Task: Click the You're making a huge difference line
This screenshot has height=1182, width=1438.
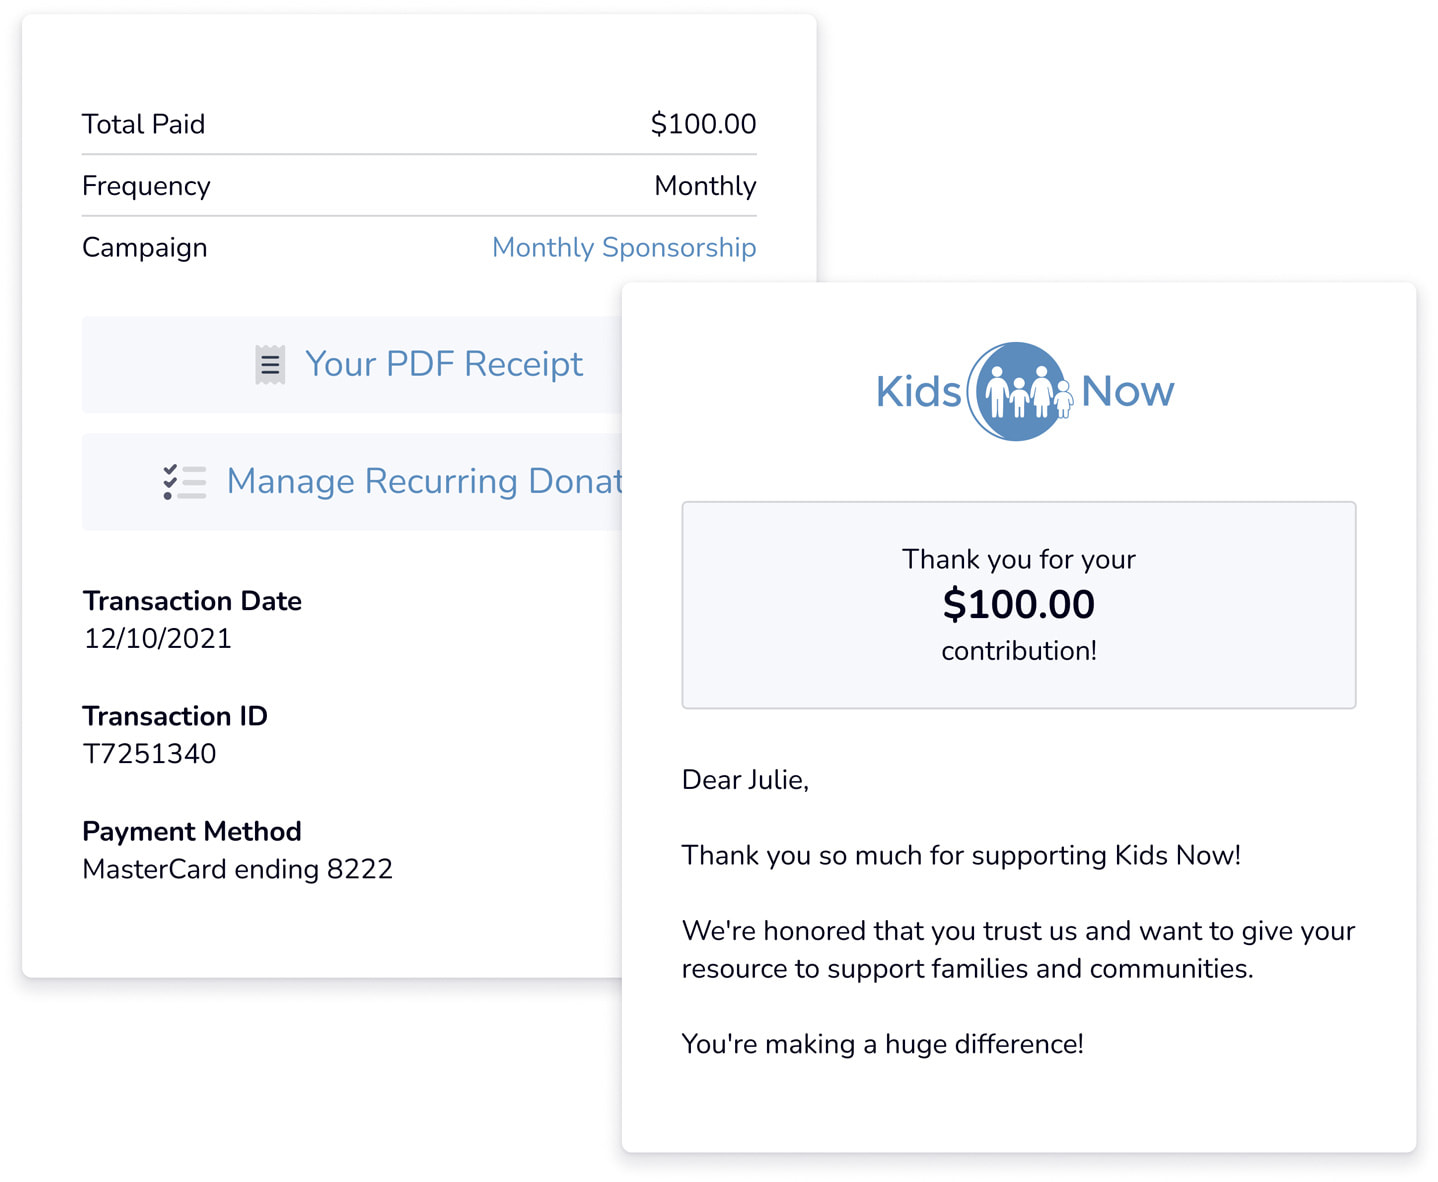Action: tap(882, 1044)
